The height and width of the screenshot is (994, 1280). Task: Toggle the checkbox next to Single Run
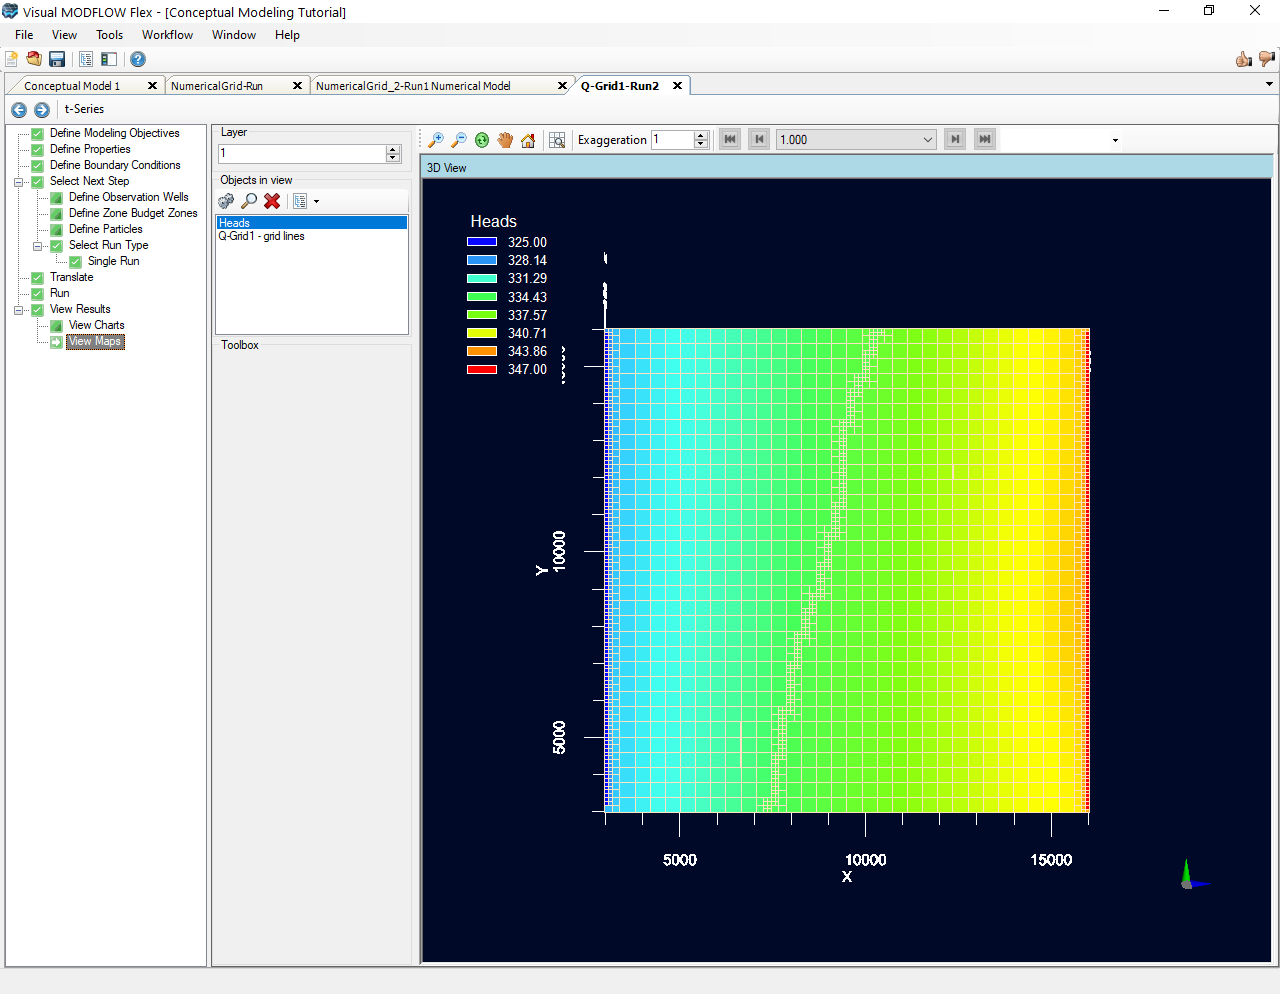click(76, 261)
